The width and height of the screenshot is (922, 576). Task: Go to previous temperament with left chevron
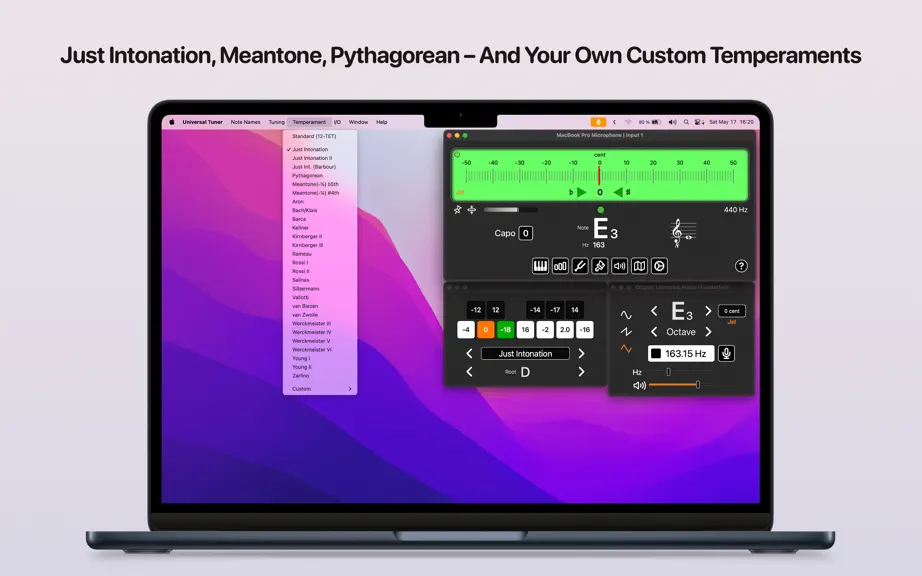click(x=469, y=354)
